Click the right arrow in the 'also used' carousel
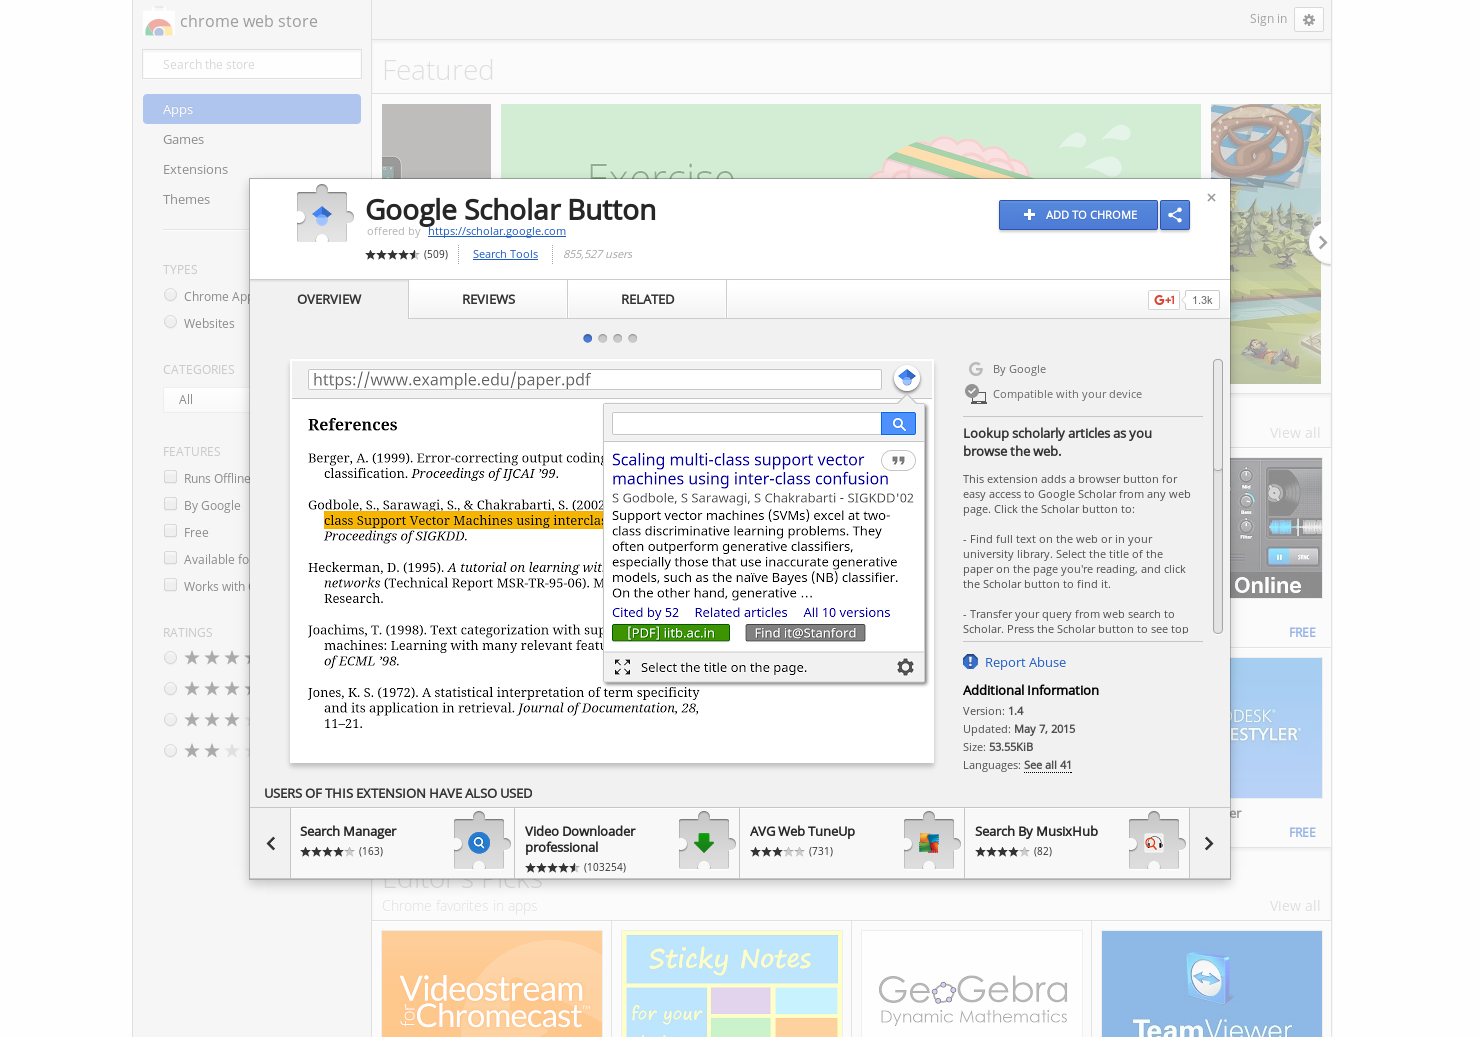Image resolution: width=1480 pixels, height=1037 pixels. tap(1208, 842)
